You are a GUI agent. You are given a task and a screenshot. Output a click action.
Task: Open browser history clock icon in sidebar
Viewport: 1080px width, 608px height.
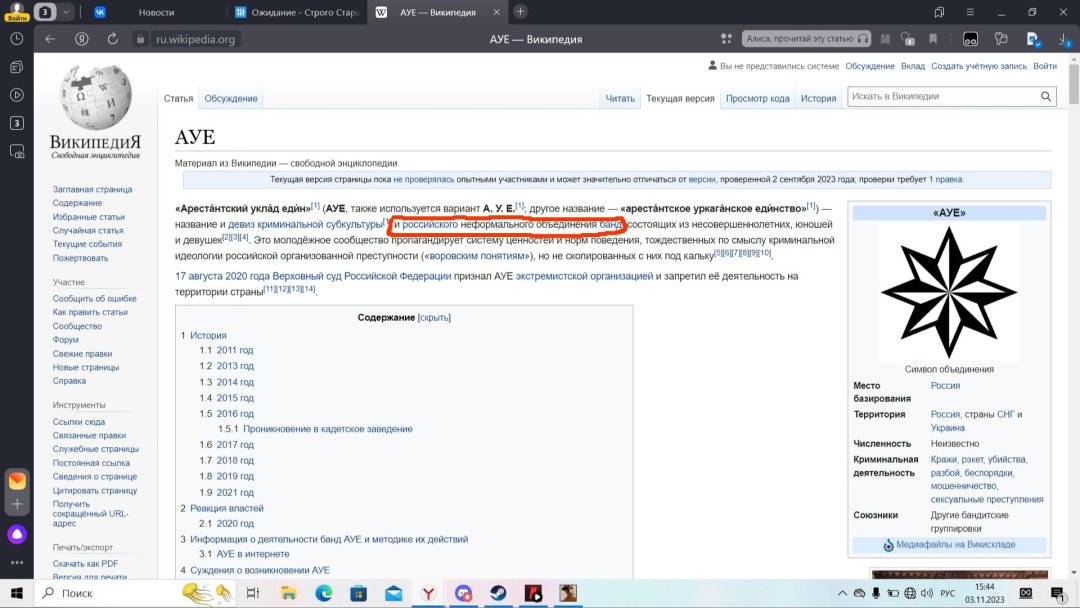[17, 38]
